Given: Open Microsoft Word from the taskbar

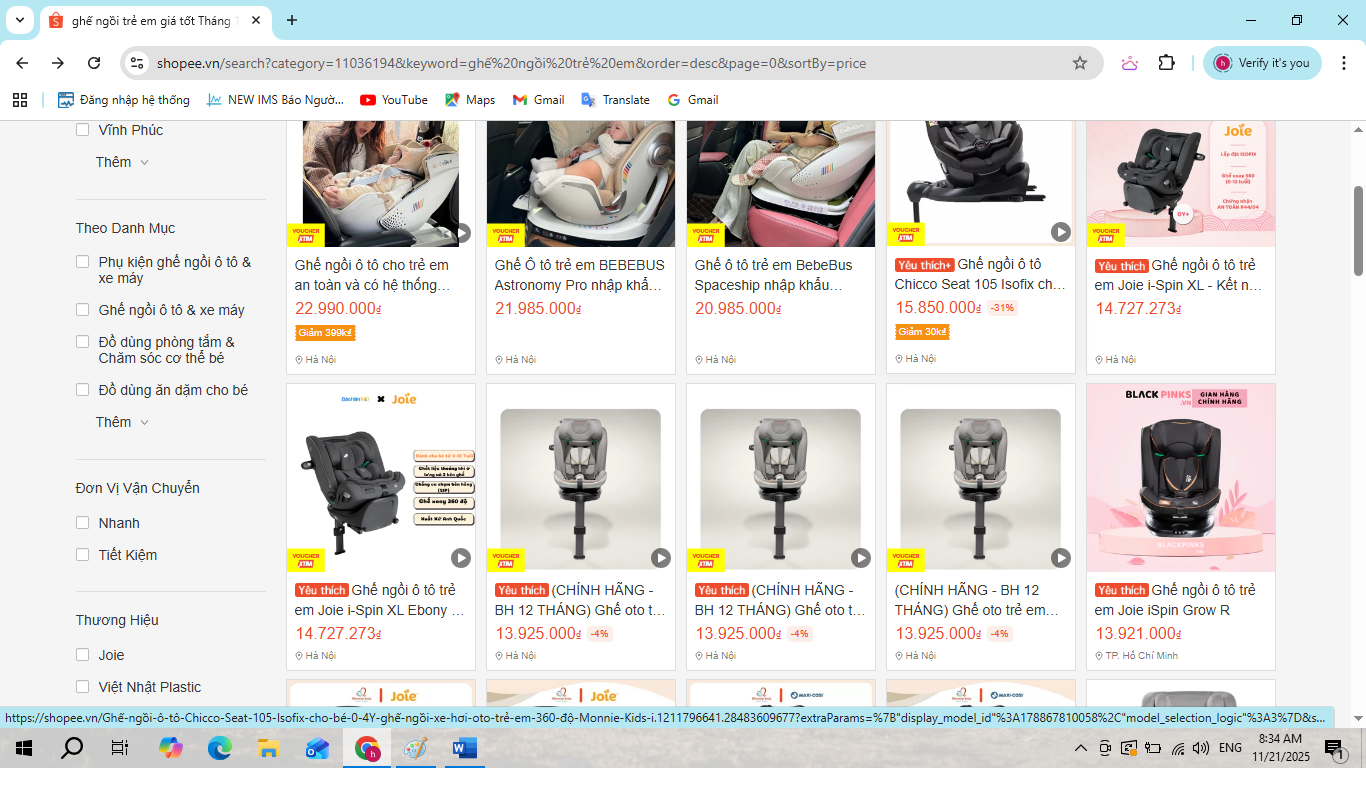Looking at the screenshot, I should [x=465, y=748].
